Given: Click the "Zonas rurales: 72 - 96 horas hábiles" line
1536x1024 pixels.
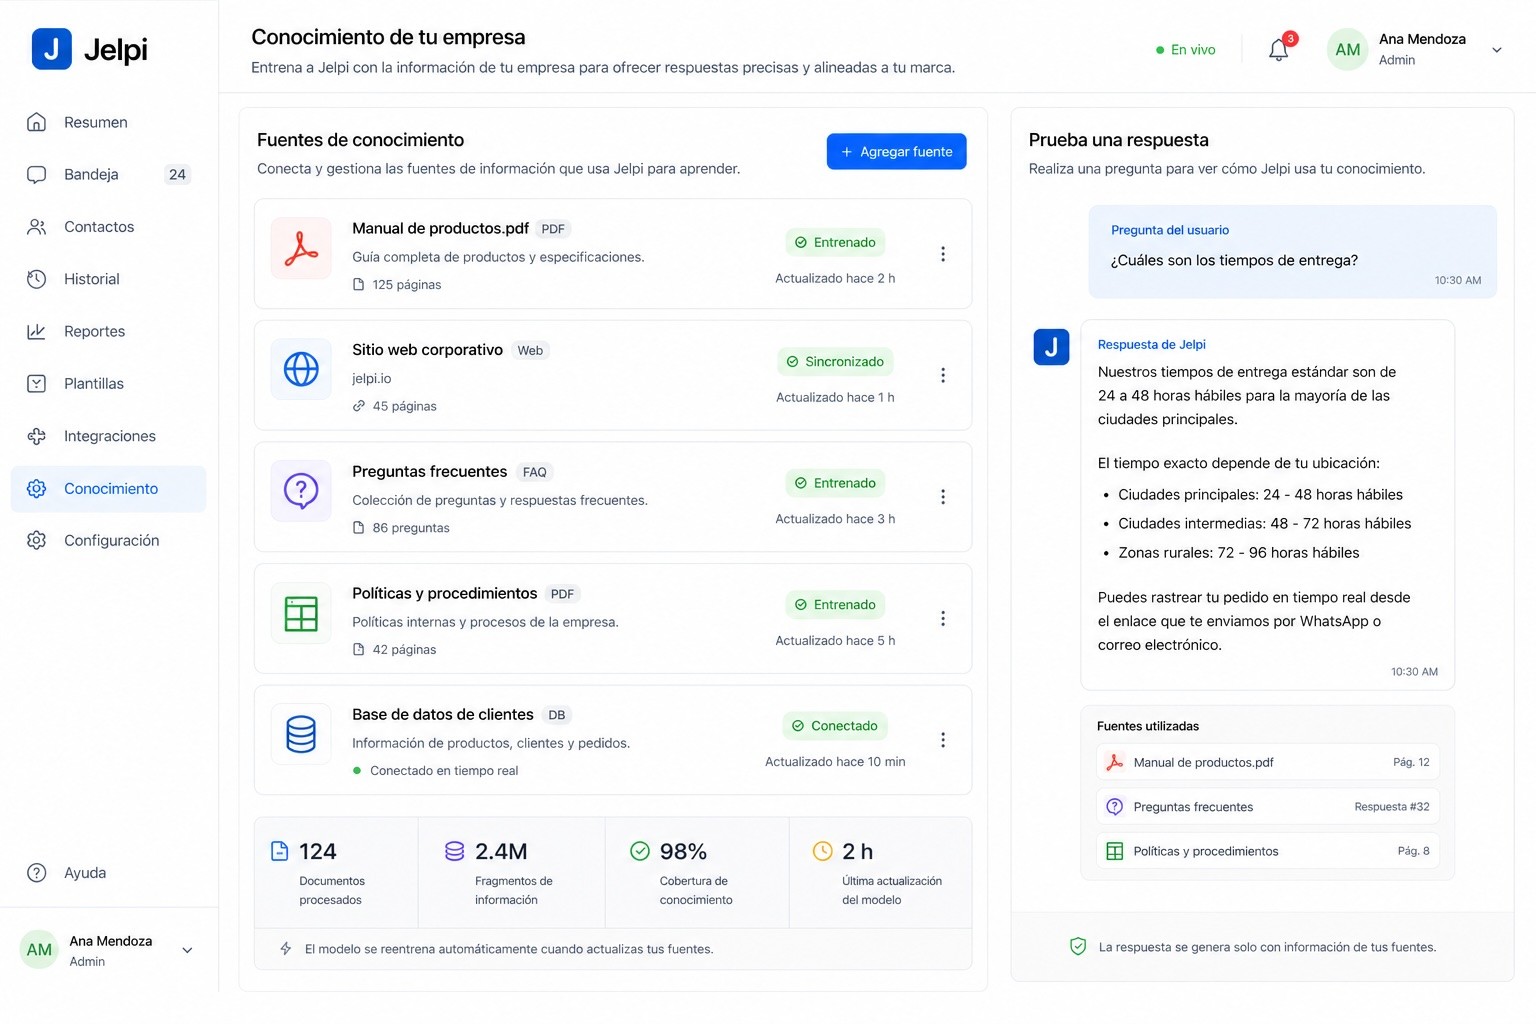Looking at the screenshot, I should (1239, 553).
